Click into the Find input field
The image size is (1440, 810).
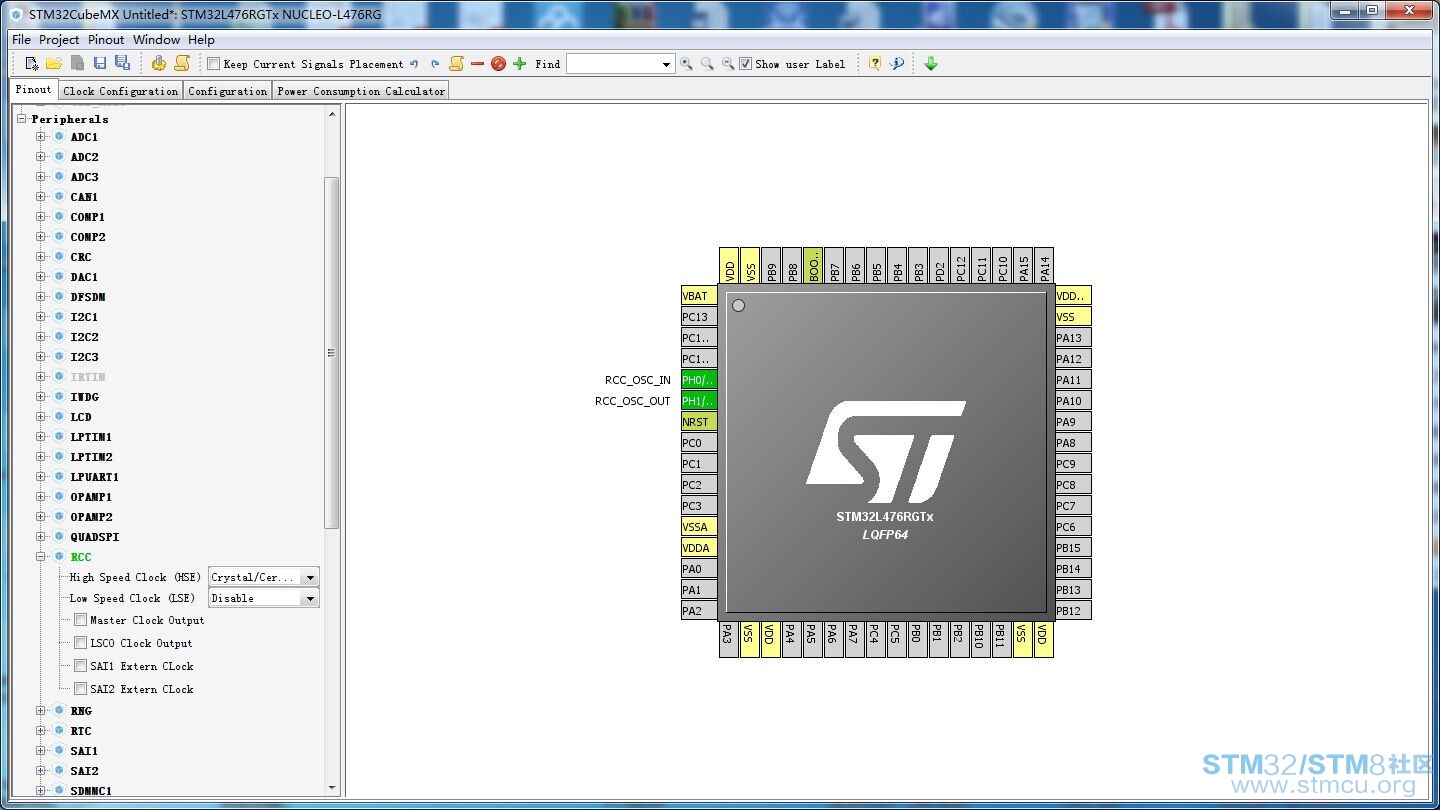coord(613,64)
